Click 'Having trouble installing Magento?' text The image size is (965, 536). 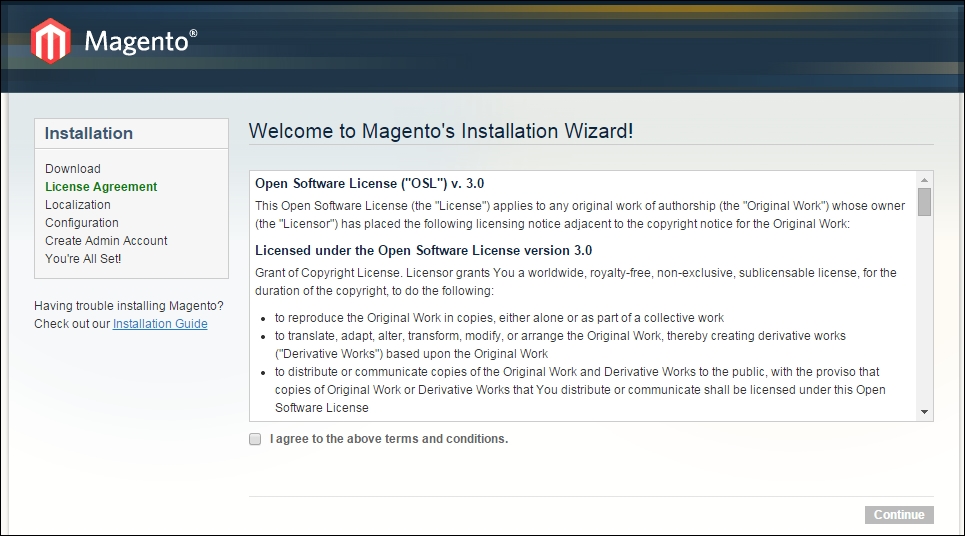click(x=129, y=306)
